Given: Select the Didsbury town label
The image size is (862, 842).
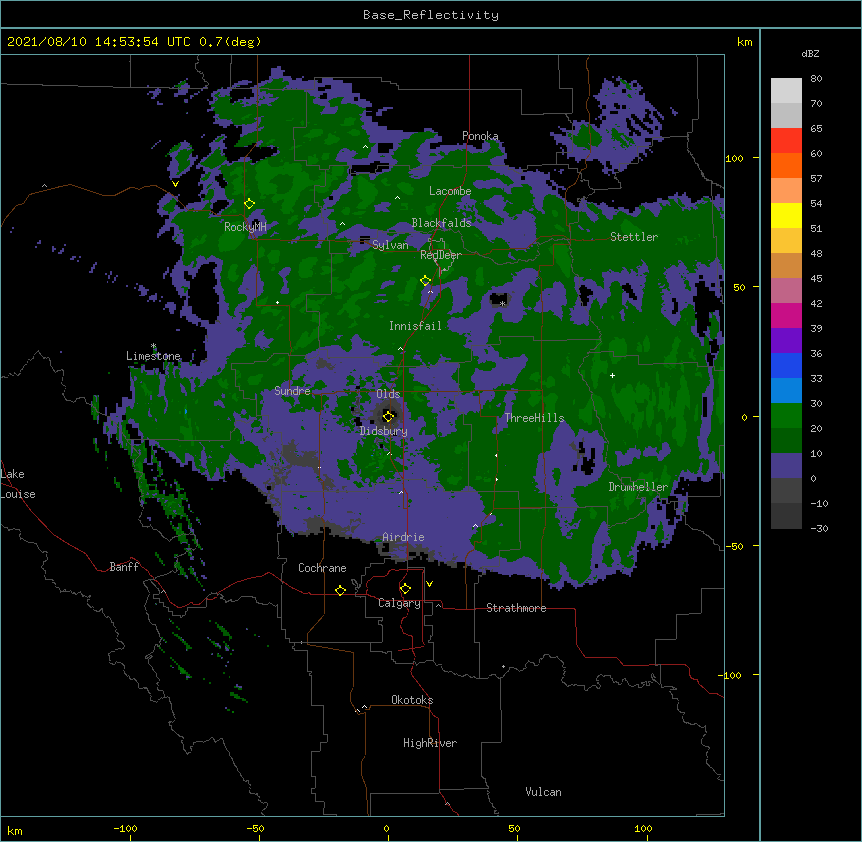Looking at the screenshot, I should point(384,431).
